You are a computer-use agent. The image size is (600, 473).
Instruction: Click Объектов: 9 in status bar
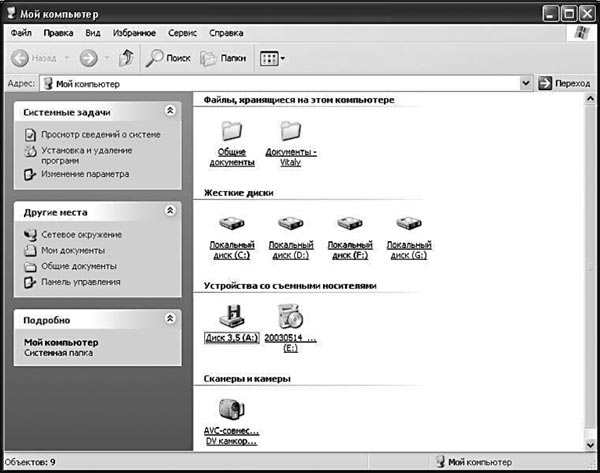coord(30,462)
